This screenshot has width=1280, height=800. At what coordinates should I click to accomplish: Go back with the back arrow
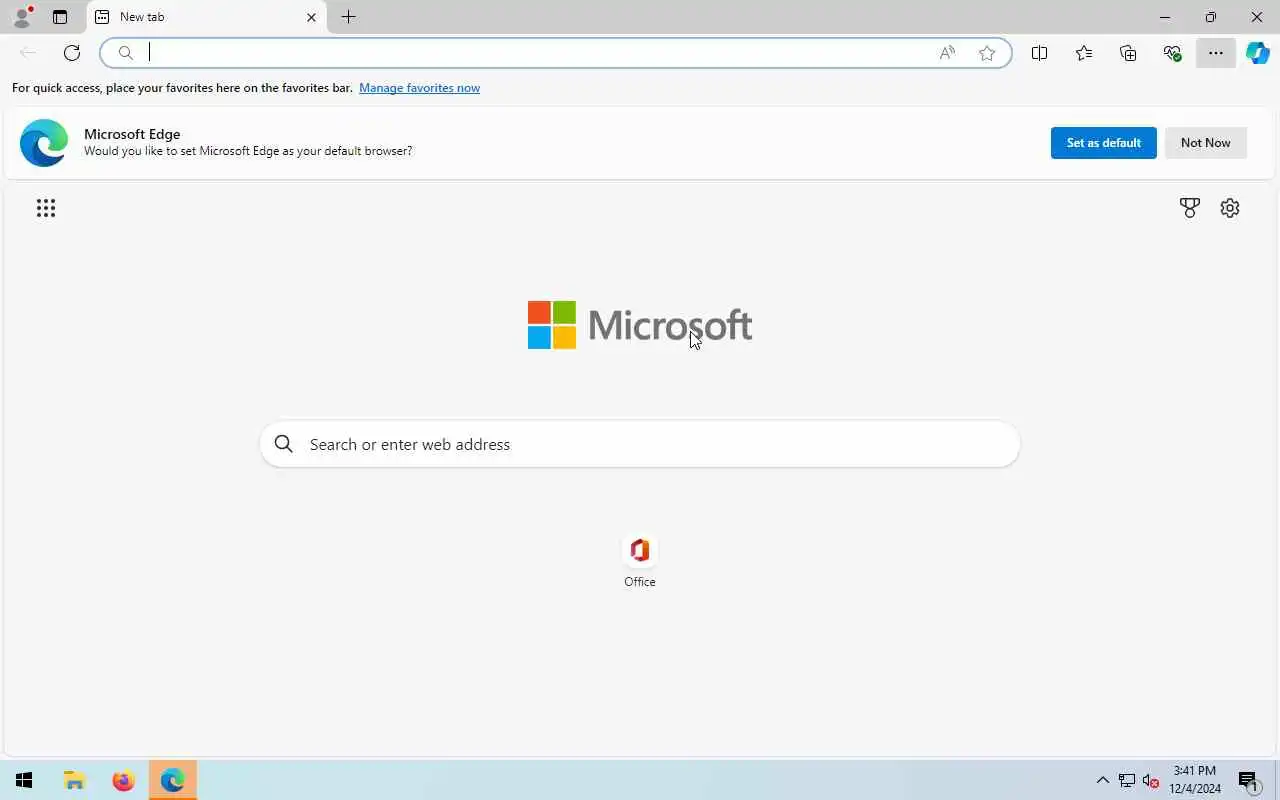(x=28, y=53)
